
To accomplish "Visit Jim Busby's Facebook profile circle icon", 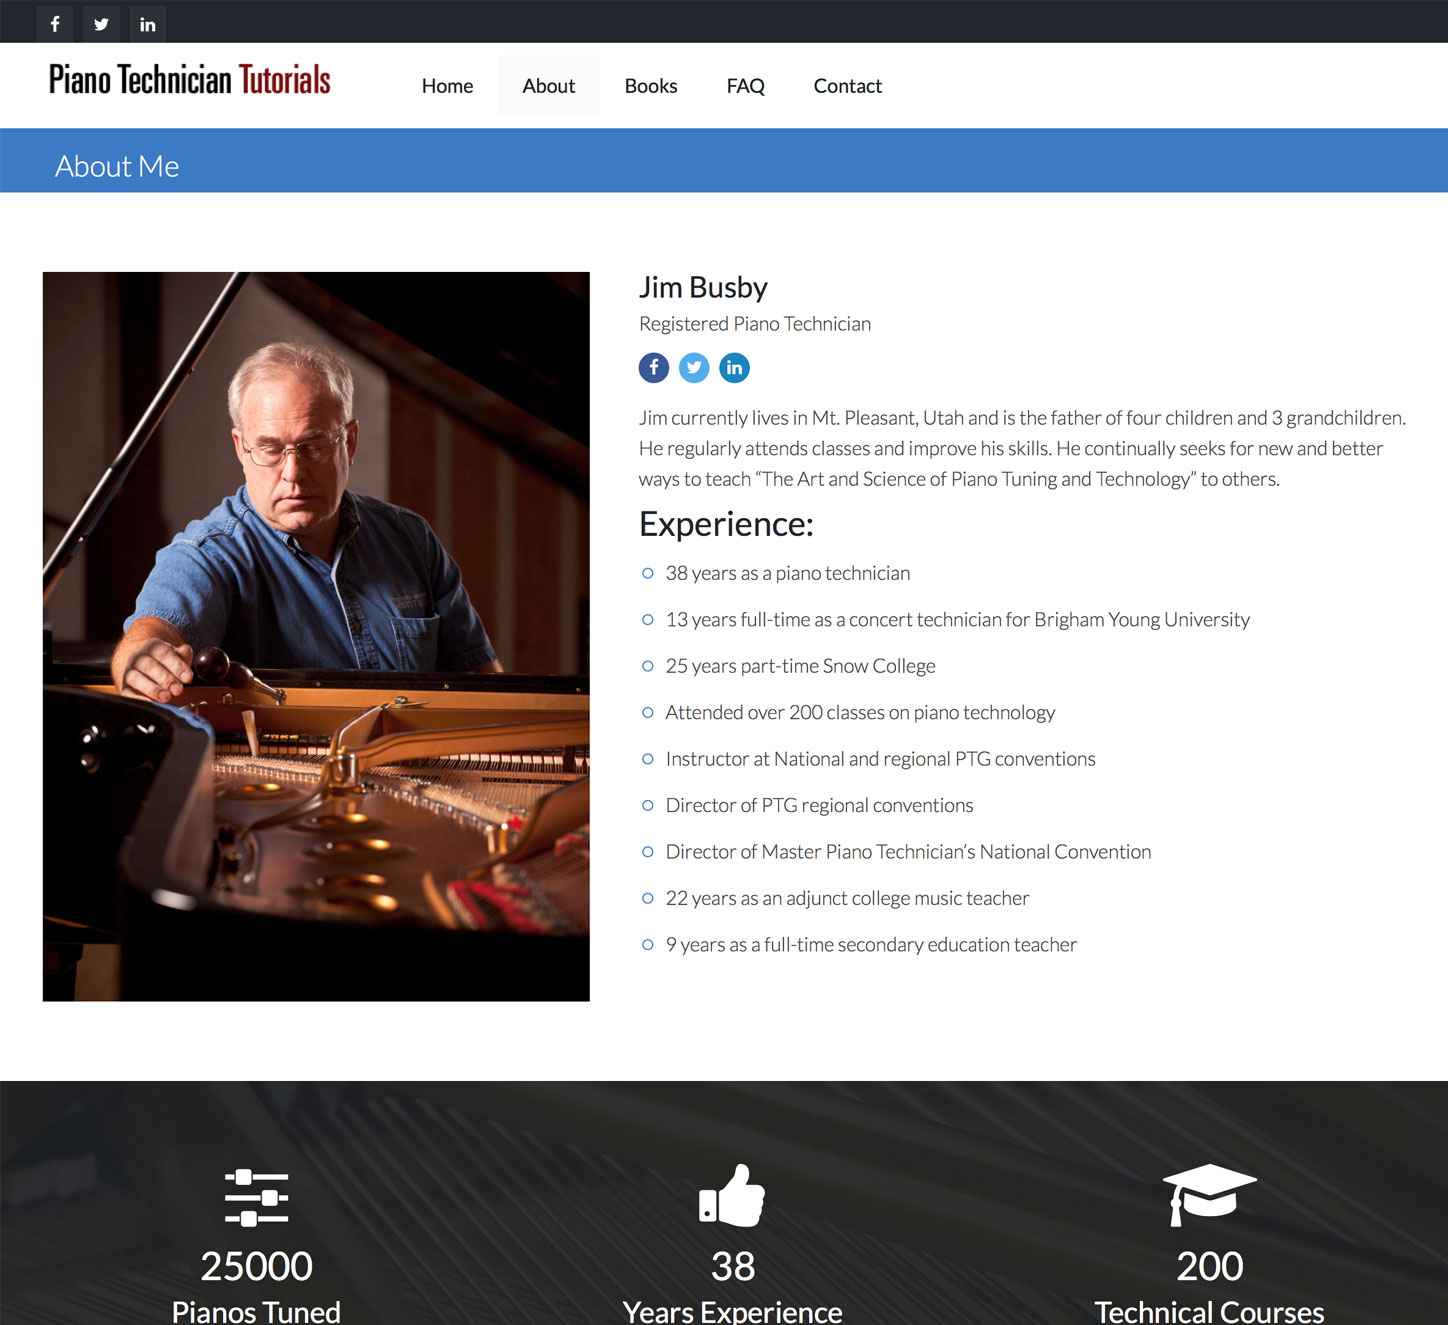I will [x=654, y=368].
